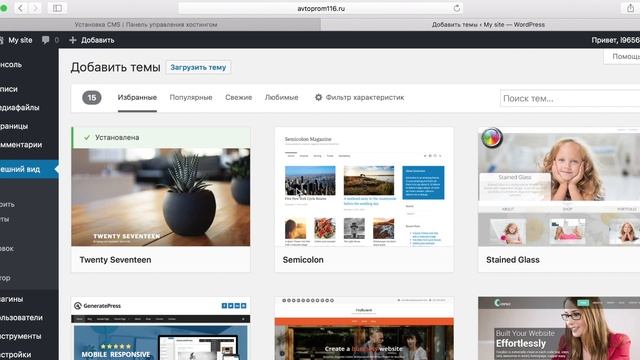The image size is (640, 360).
Task: Open the Комментарии sidebar menu item
Action: (29, 144)
